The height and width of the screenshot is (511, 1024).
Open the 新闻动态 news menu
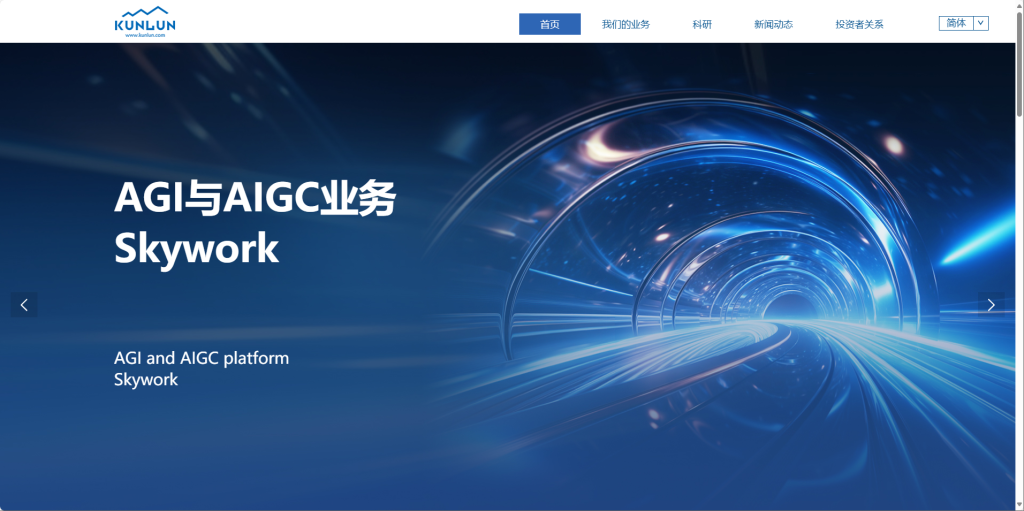tap(773, 24)
